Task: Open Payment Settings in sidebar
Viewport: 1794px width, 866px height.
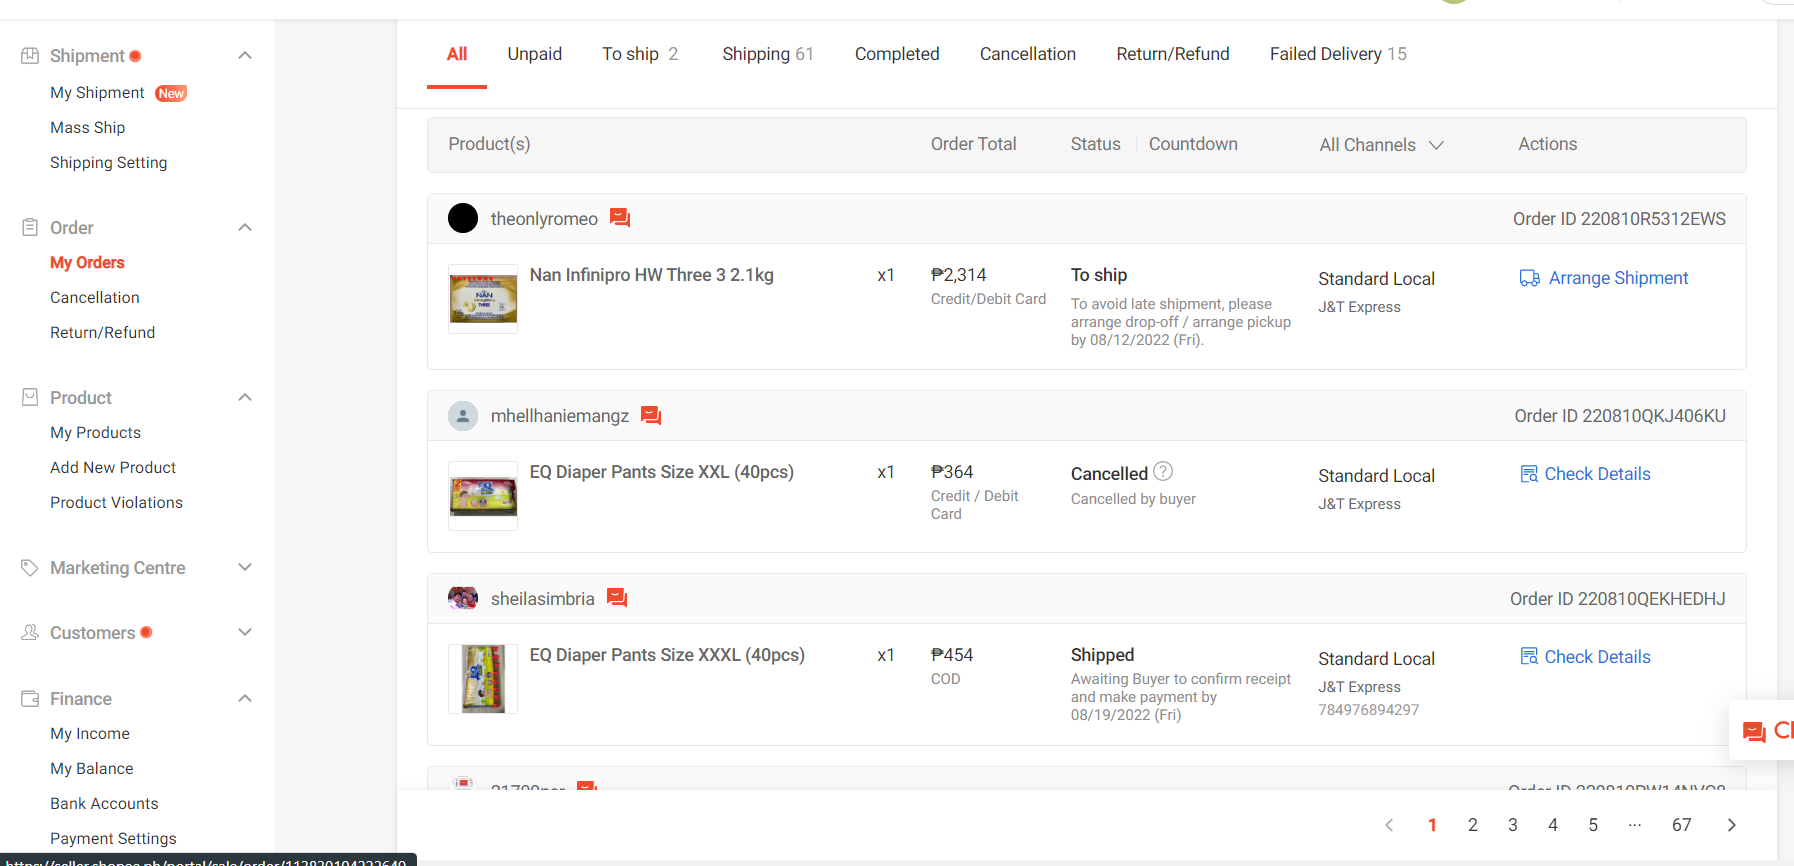Action: point(113,839)
